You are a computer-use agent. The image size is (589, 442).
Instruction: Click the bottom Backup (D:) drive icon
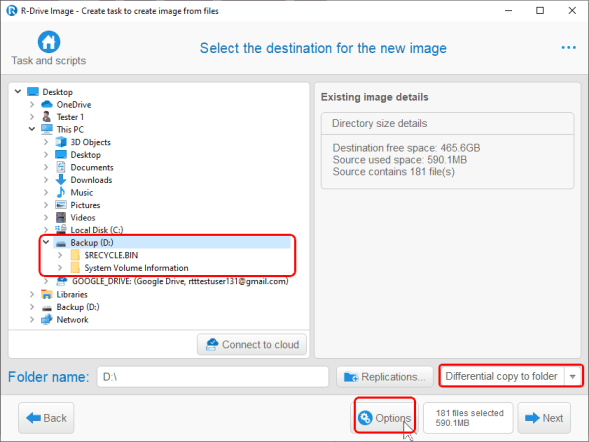click(47, 308)
